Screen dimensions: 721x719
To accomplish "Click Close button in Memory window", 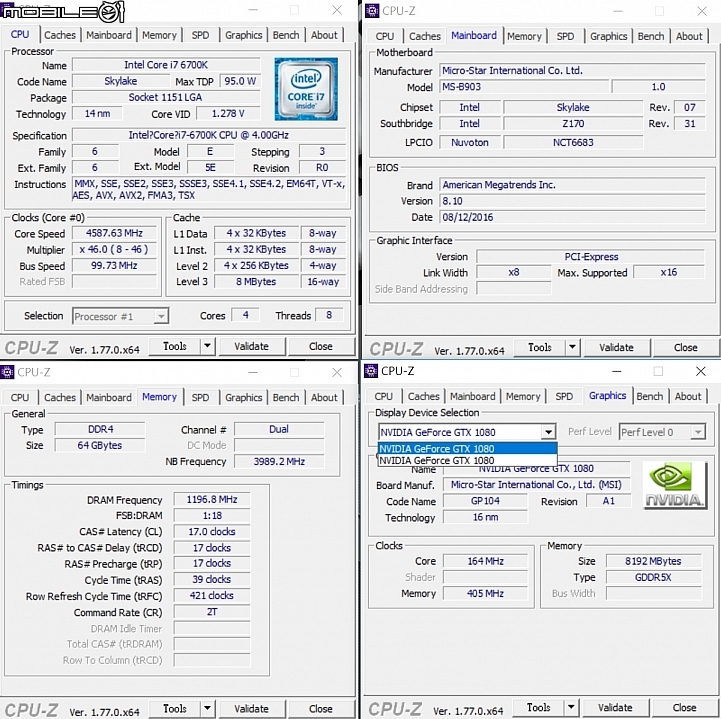I will [320, 709].
